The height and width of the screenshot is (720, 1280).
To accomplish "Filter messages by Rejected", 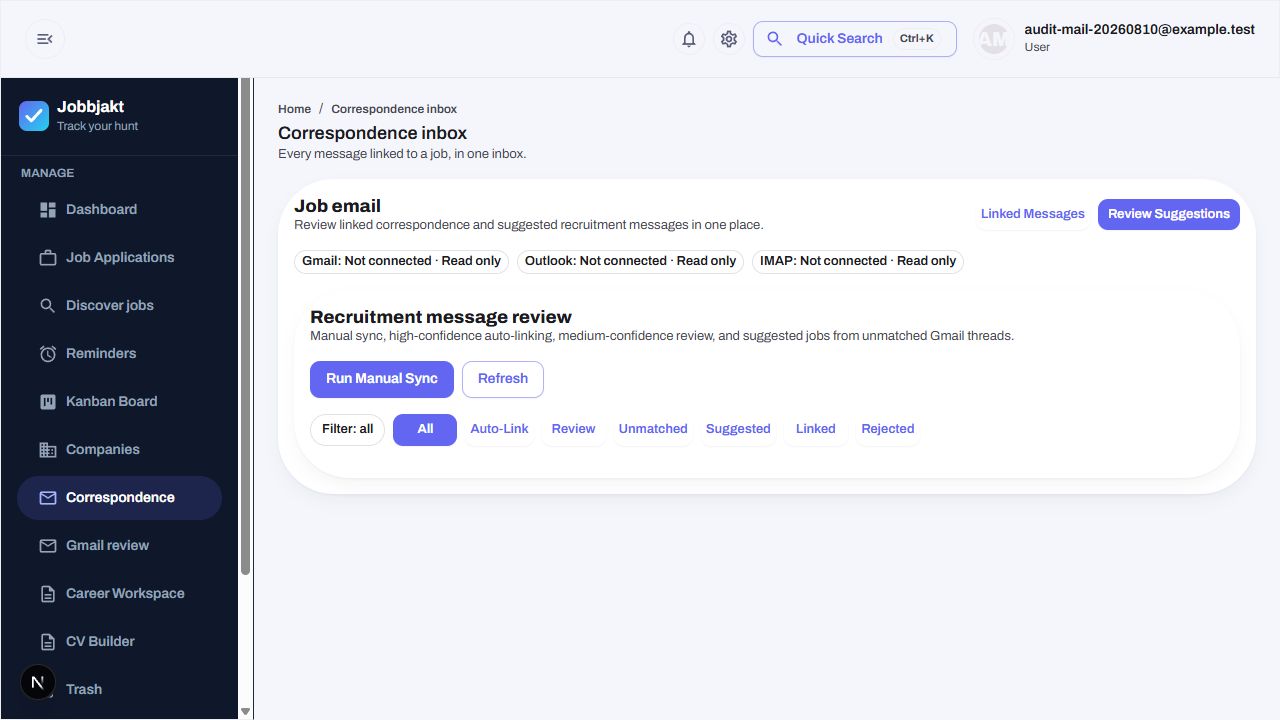I will pos(888,429).
